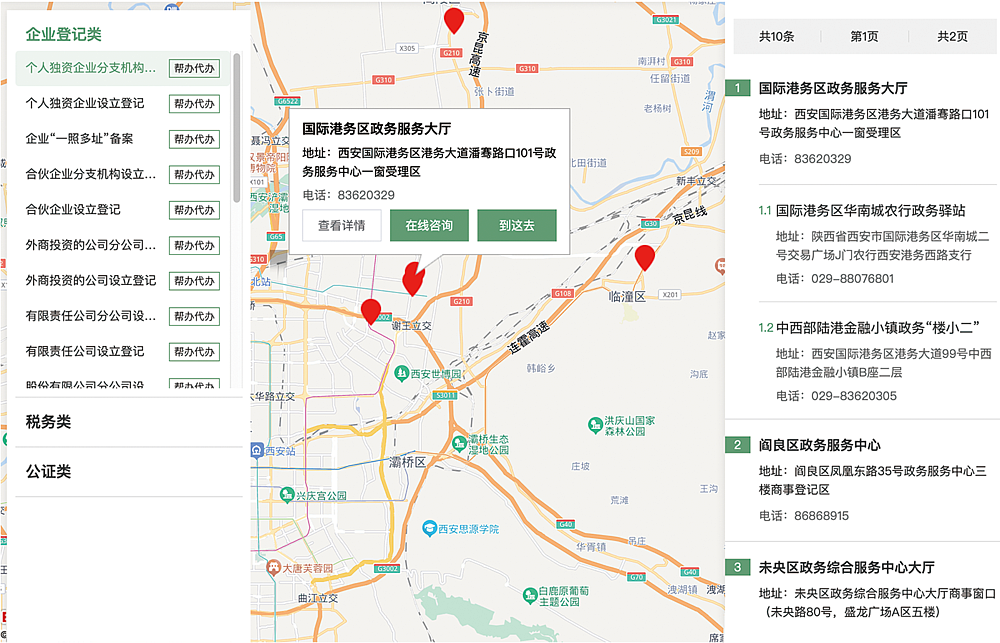Click the scrollbar in the 企业登记类 list
The image size is (1000, 643).
click(x=237, y=128)
